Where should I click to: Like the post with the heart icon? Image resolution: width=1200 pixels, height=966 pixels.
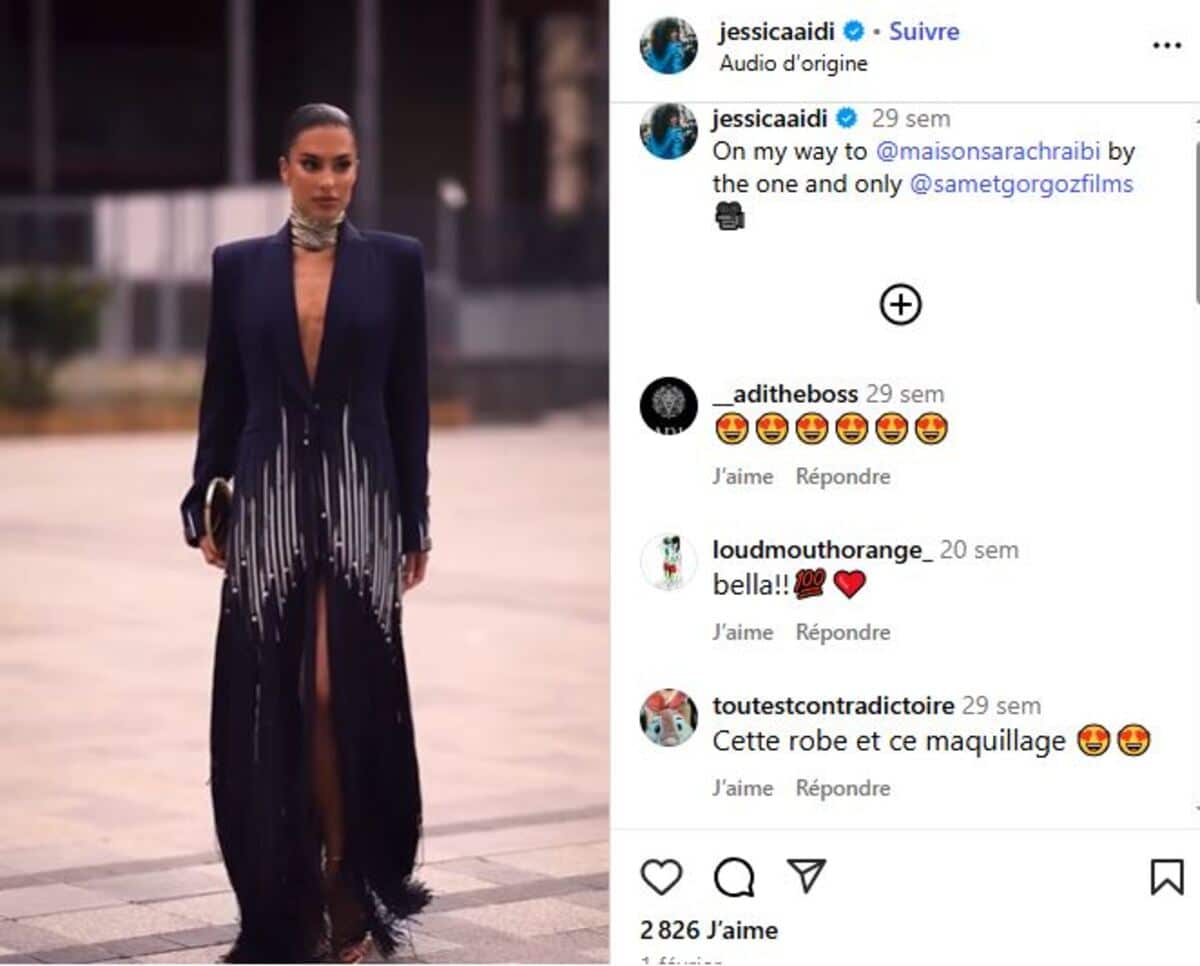(661, 877)
